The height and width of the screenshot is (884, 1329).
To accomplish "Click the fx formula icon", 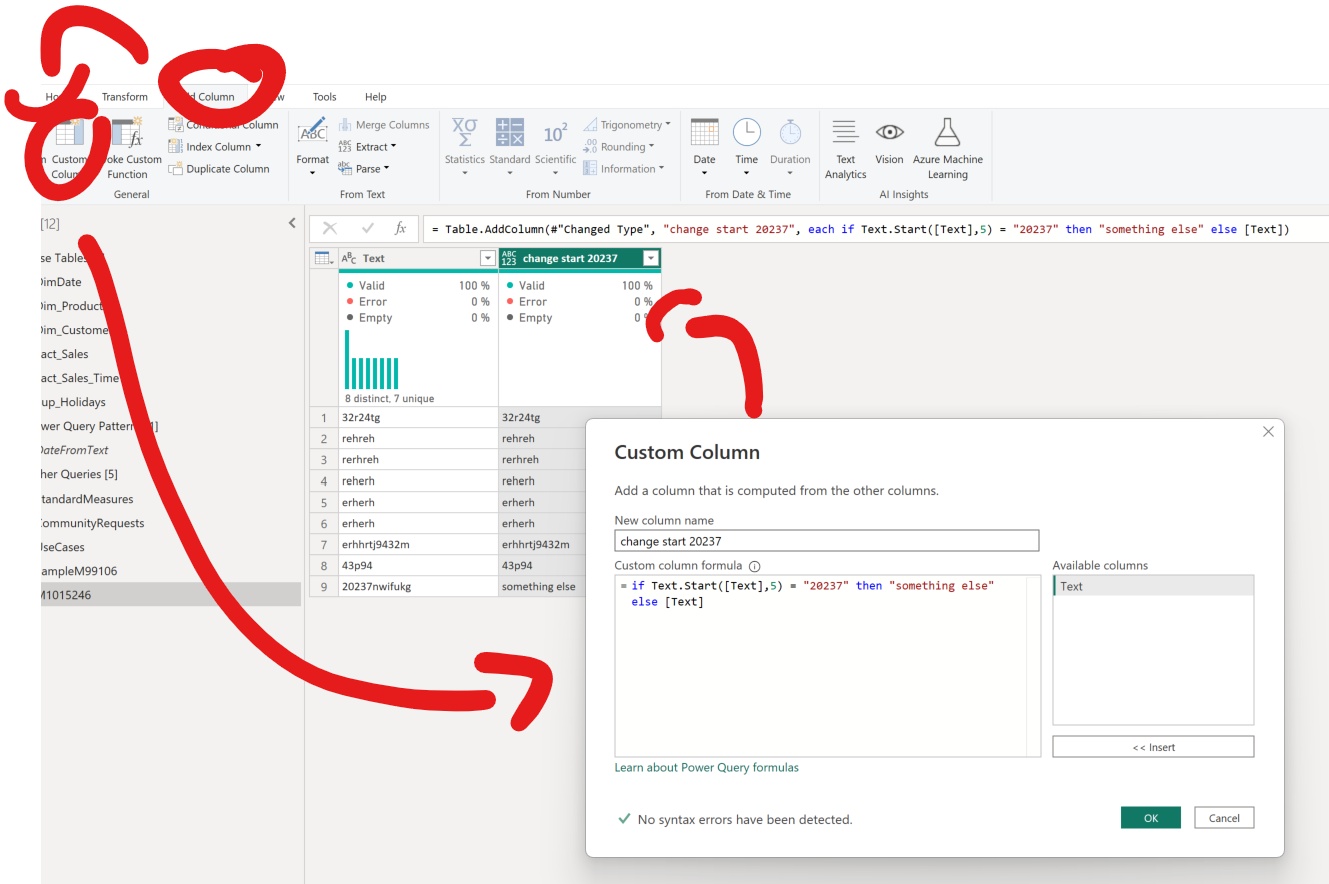I will pyautogui.click(x=400, y=229).
